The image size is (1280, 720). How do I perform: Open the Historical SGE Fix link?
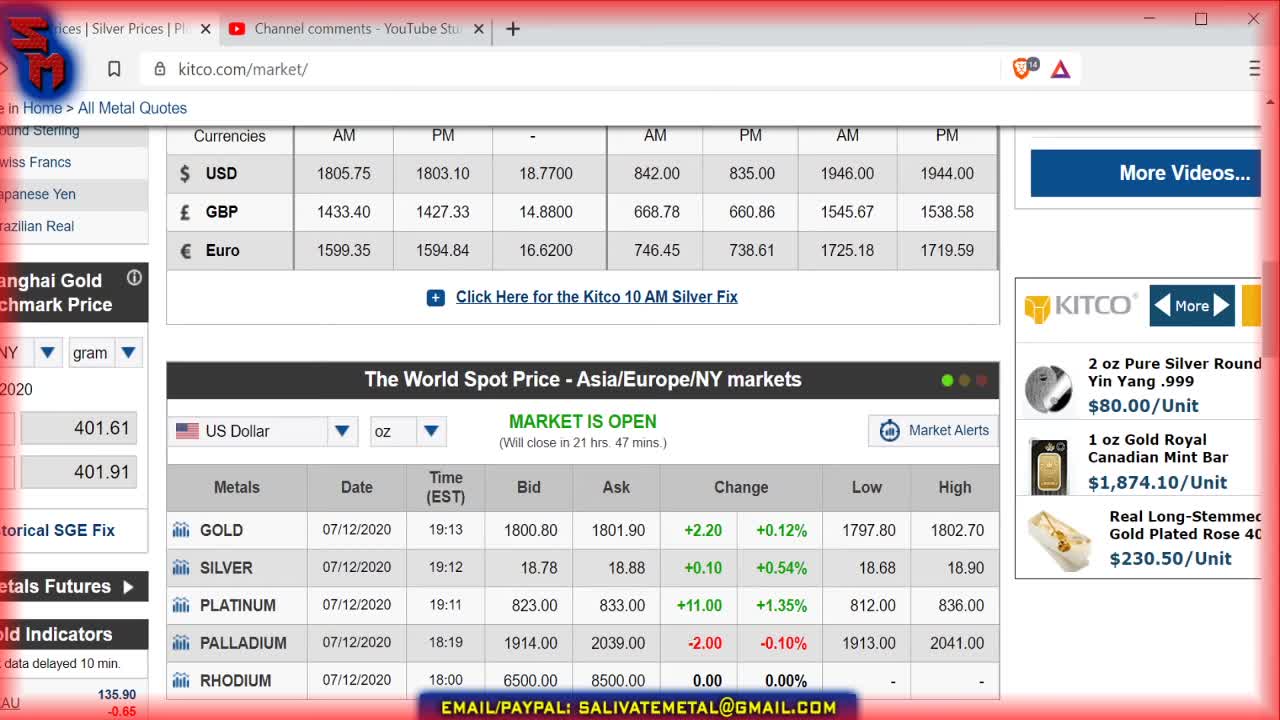coord(57,530)
